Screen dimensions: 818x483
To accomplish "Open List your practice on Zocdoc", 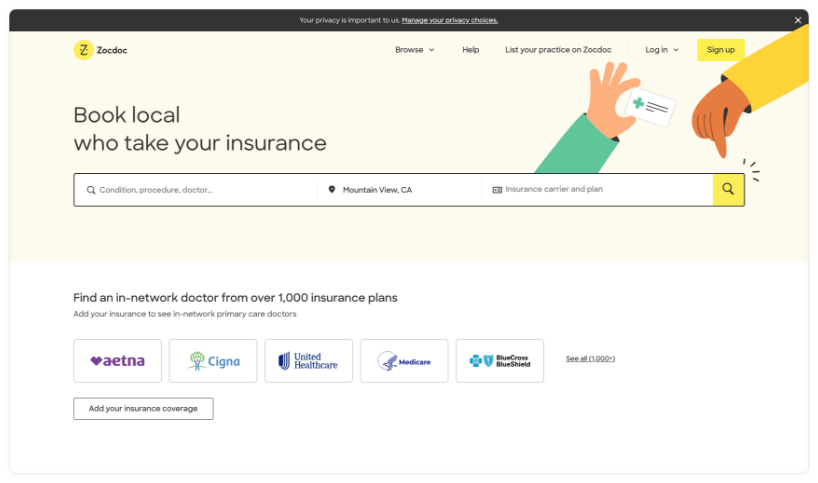I will pos(558,50).
